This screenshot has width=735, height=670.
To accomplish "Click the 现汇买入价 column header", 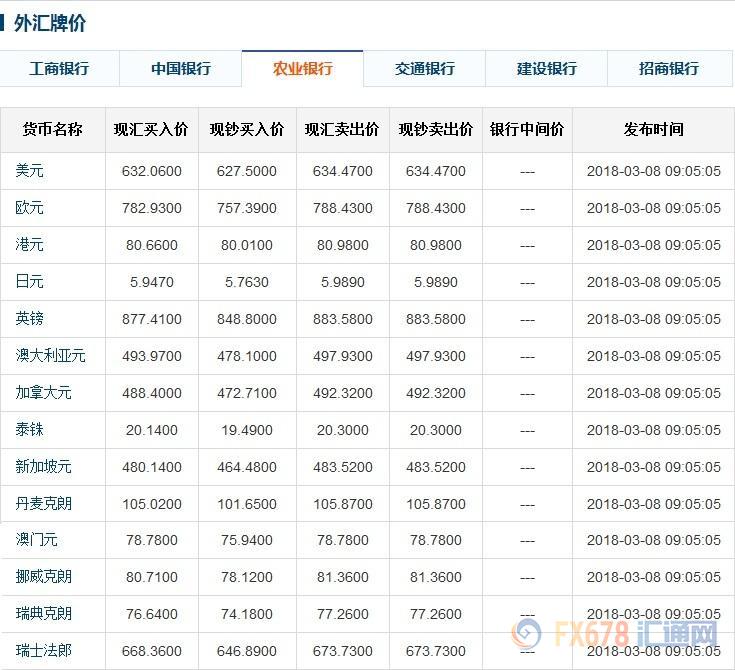I will click(x=151, y=129).
